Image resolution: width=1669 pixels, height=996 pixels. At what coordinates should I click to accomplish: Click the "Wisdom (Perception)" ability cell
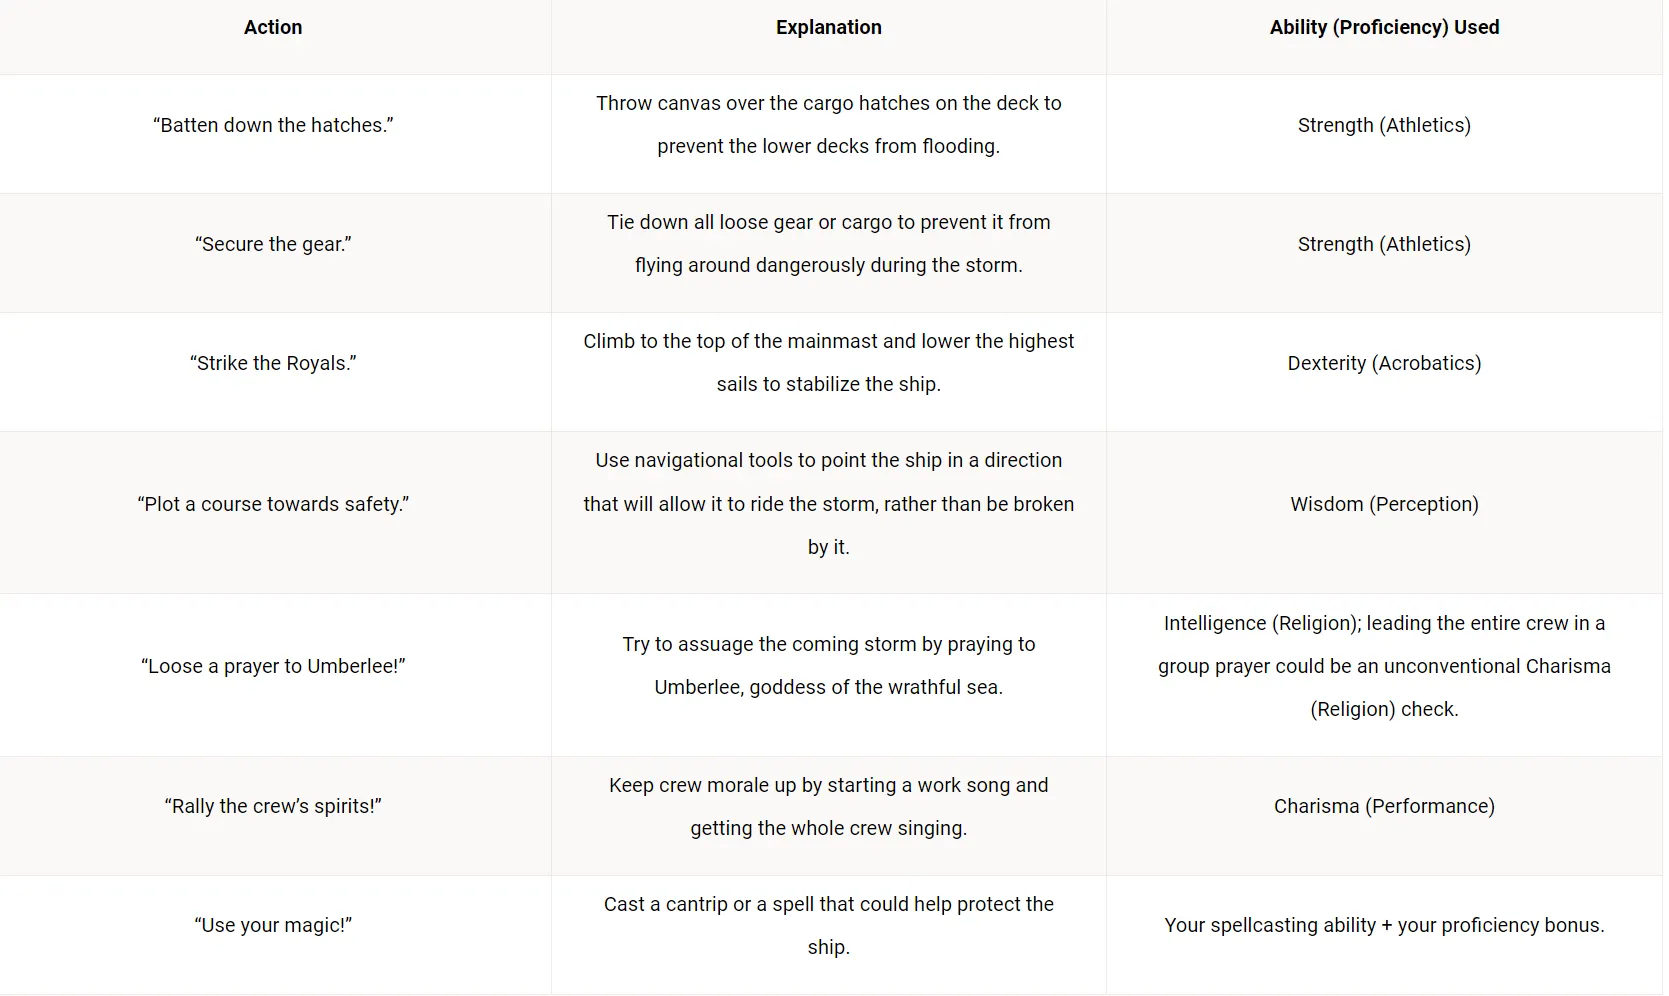[x=1384, y=504]
